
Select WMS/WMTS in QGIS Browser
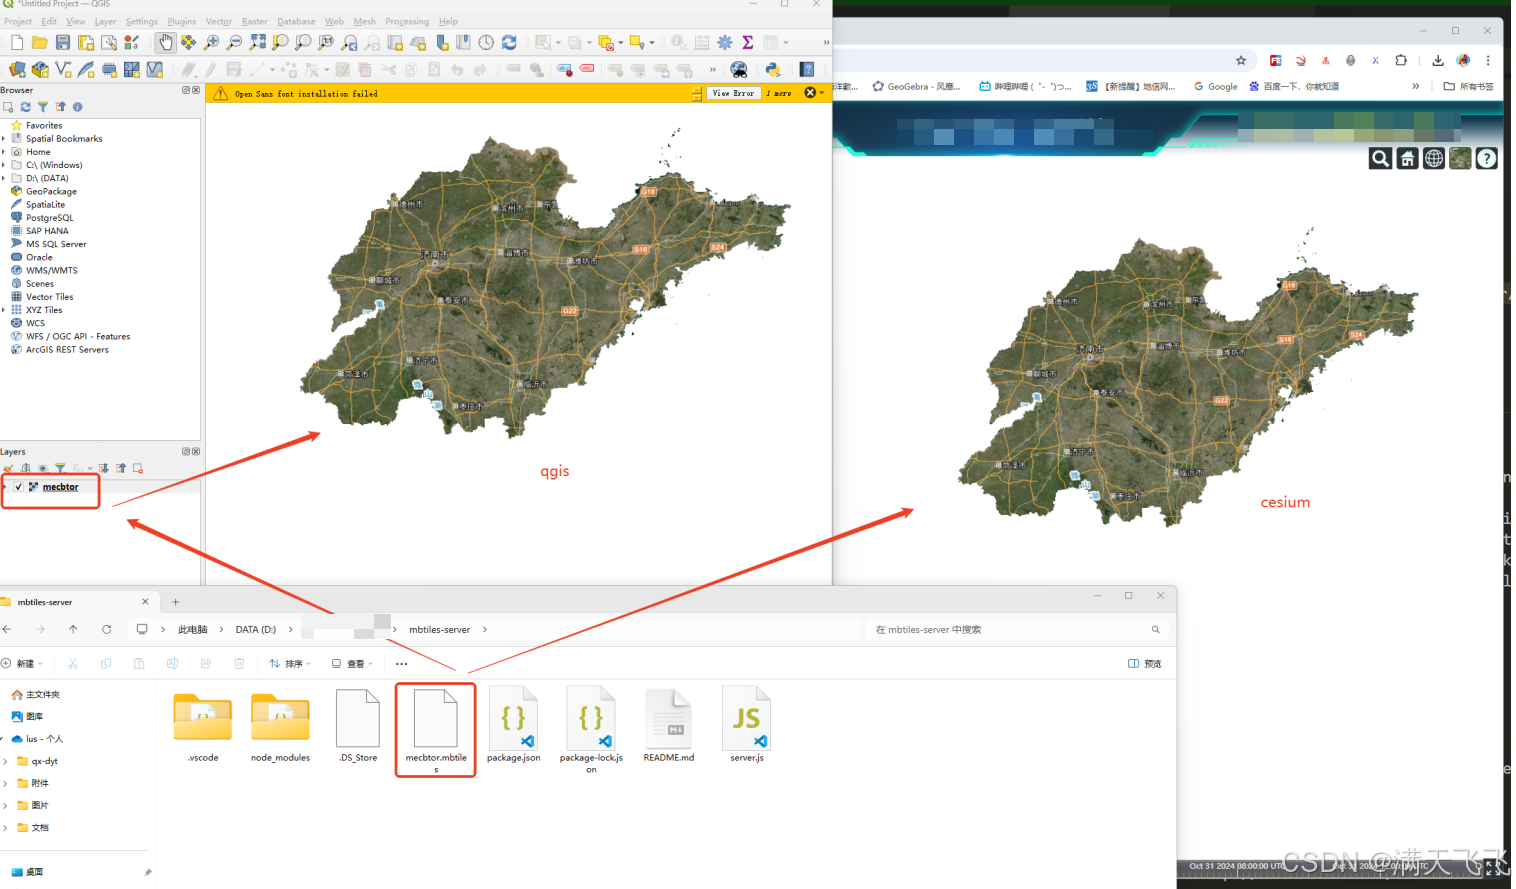(51, 270)
